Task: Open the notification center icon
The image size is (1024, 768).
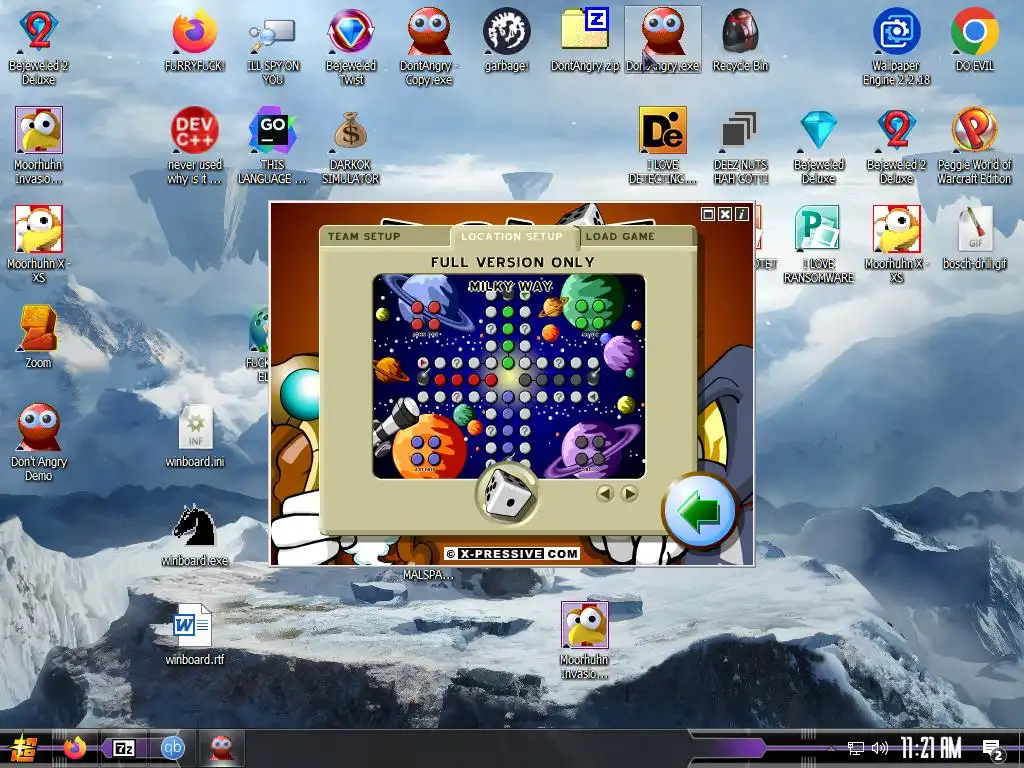Action: [x=993, y=750]
